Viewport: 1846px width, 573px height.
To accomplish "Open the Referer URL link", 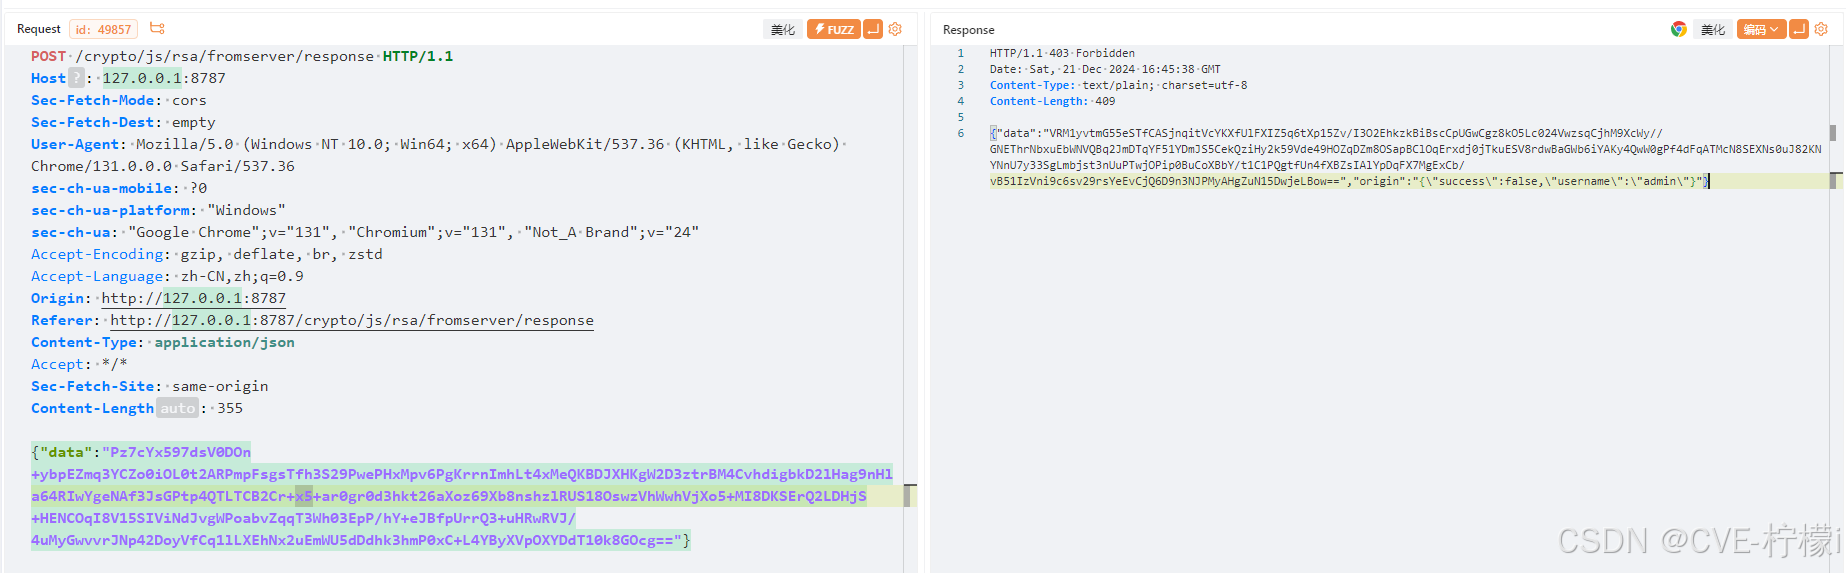I will pyautogui.click(x=352, y=320).
